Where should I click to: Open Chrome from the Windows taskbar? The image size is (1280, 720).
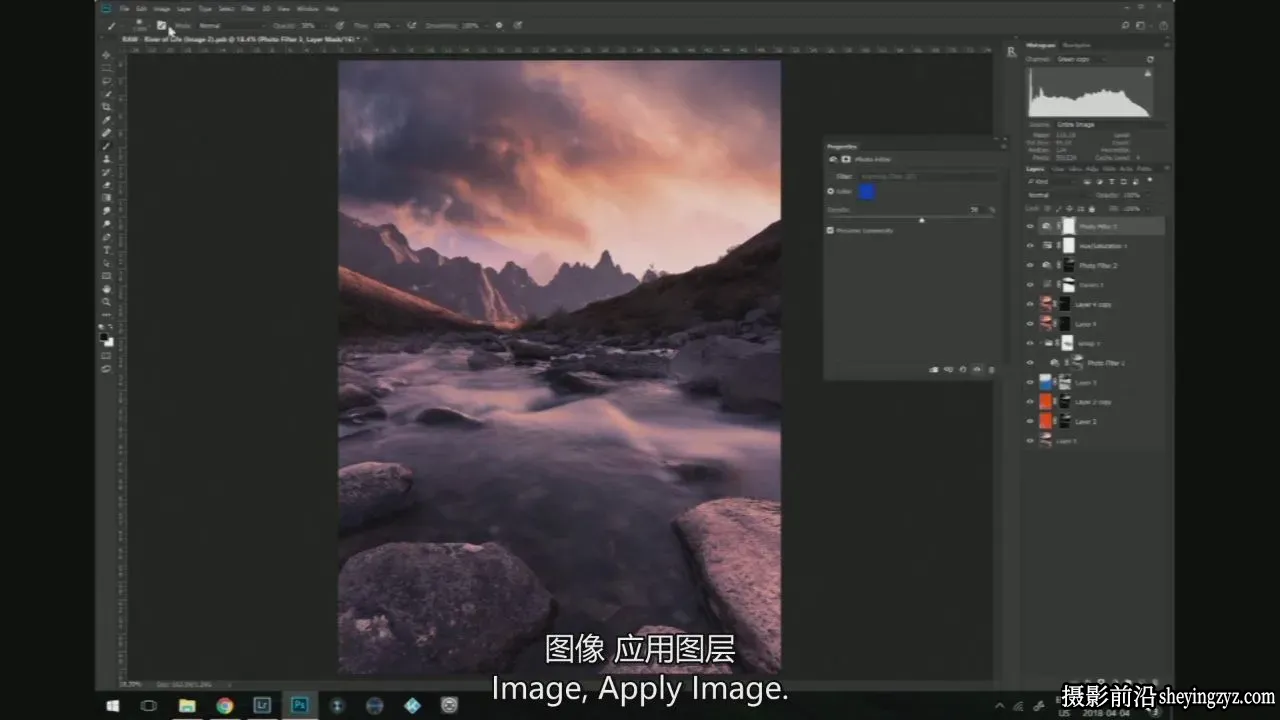tap(224, 705)
